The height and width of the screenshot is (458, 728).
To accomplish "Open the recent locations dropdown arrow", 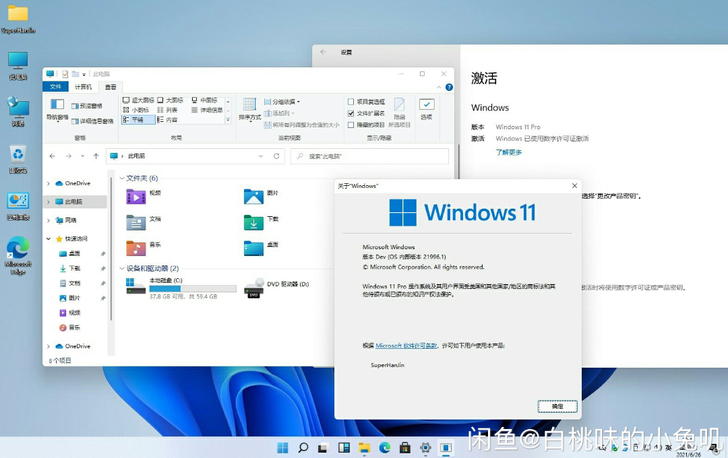I will click(x=83, y=156).
